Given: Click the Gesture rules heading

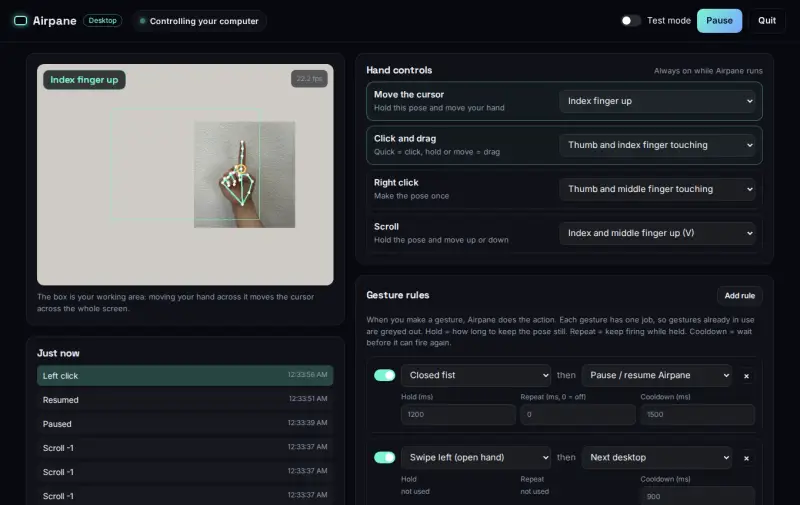Looking at the screenshot, I should point(397,295).
